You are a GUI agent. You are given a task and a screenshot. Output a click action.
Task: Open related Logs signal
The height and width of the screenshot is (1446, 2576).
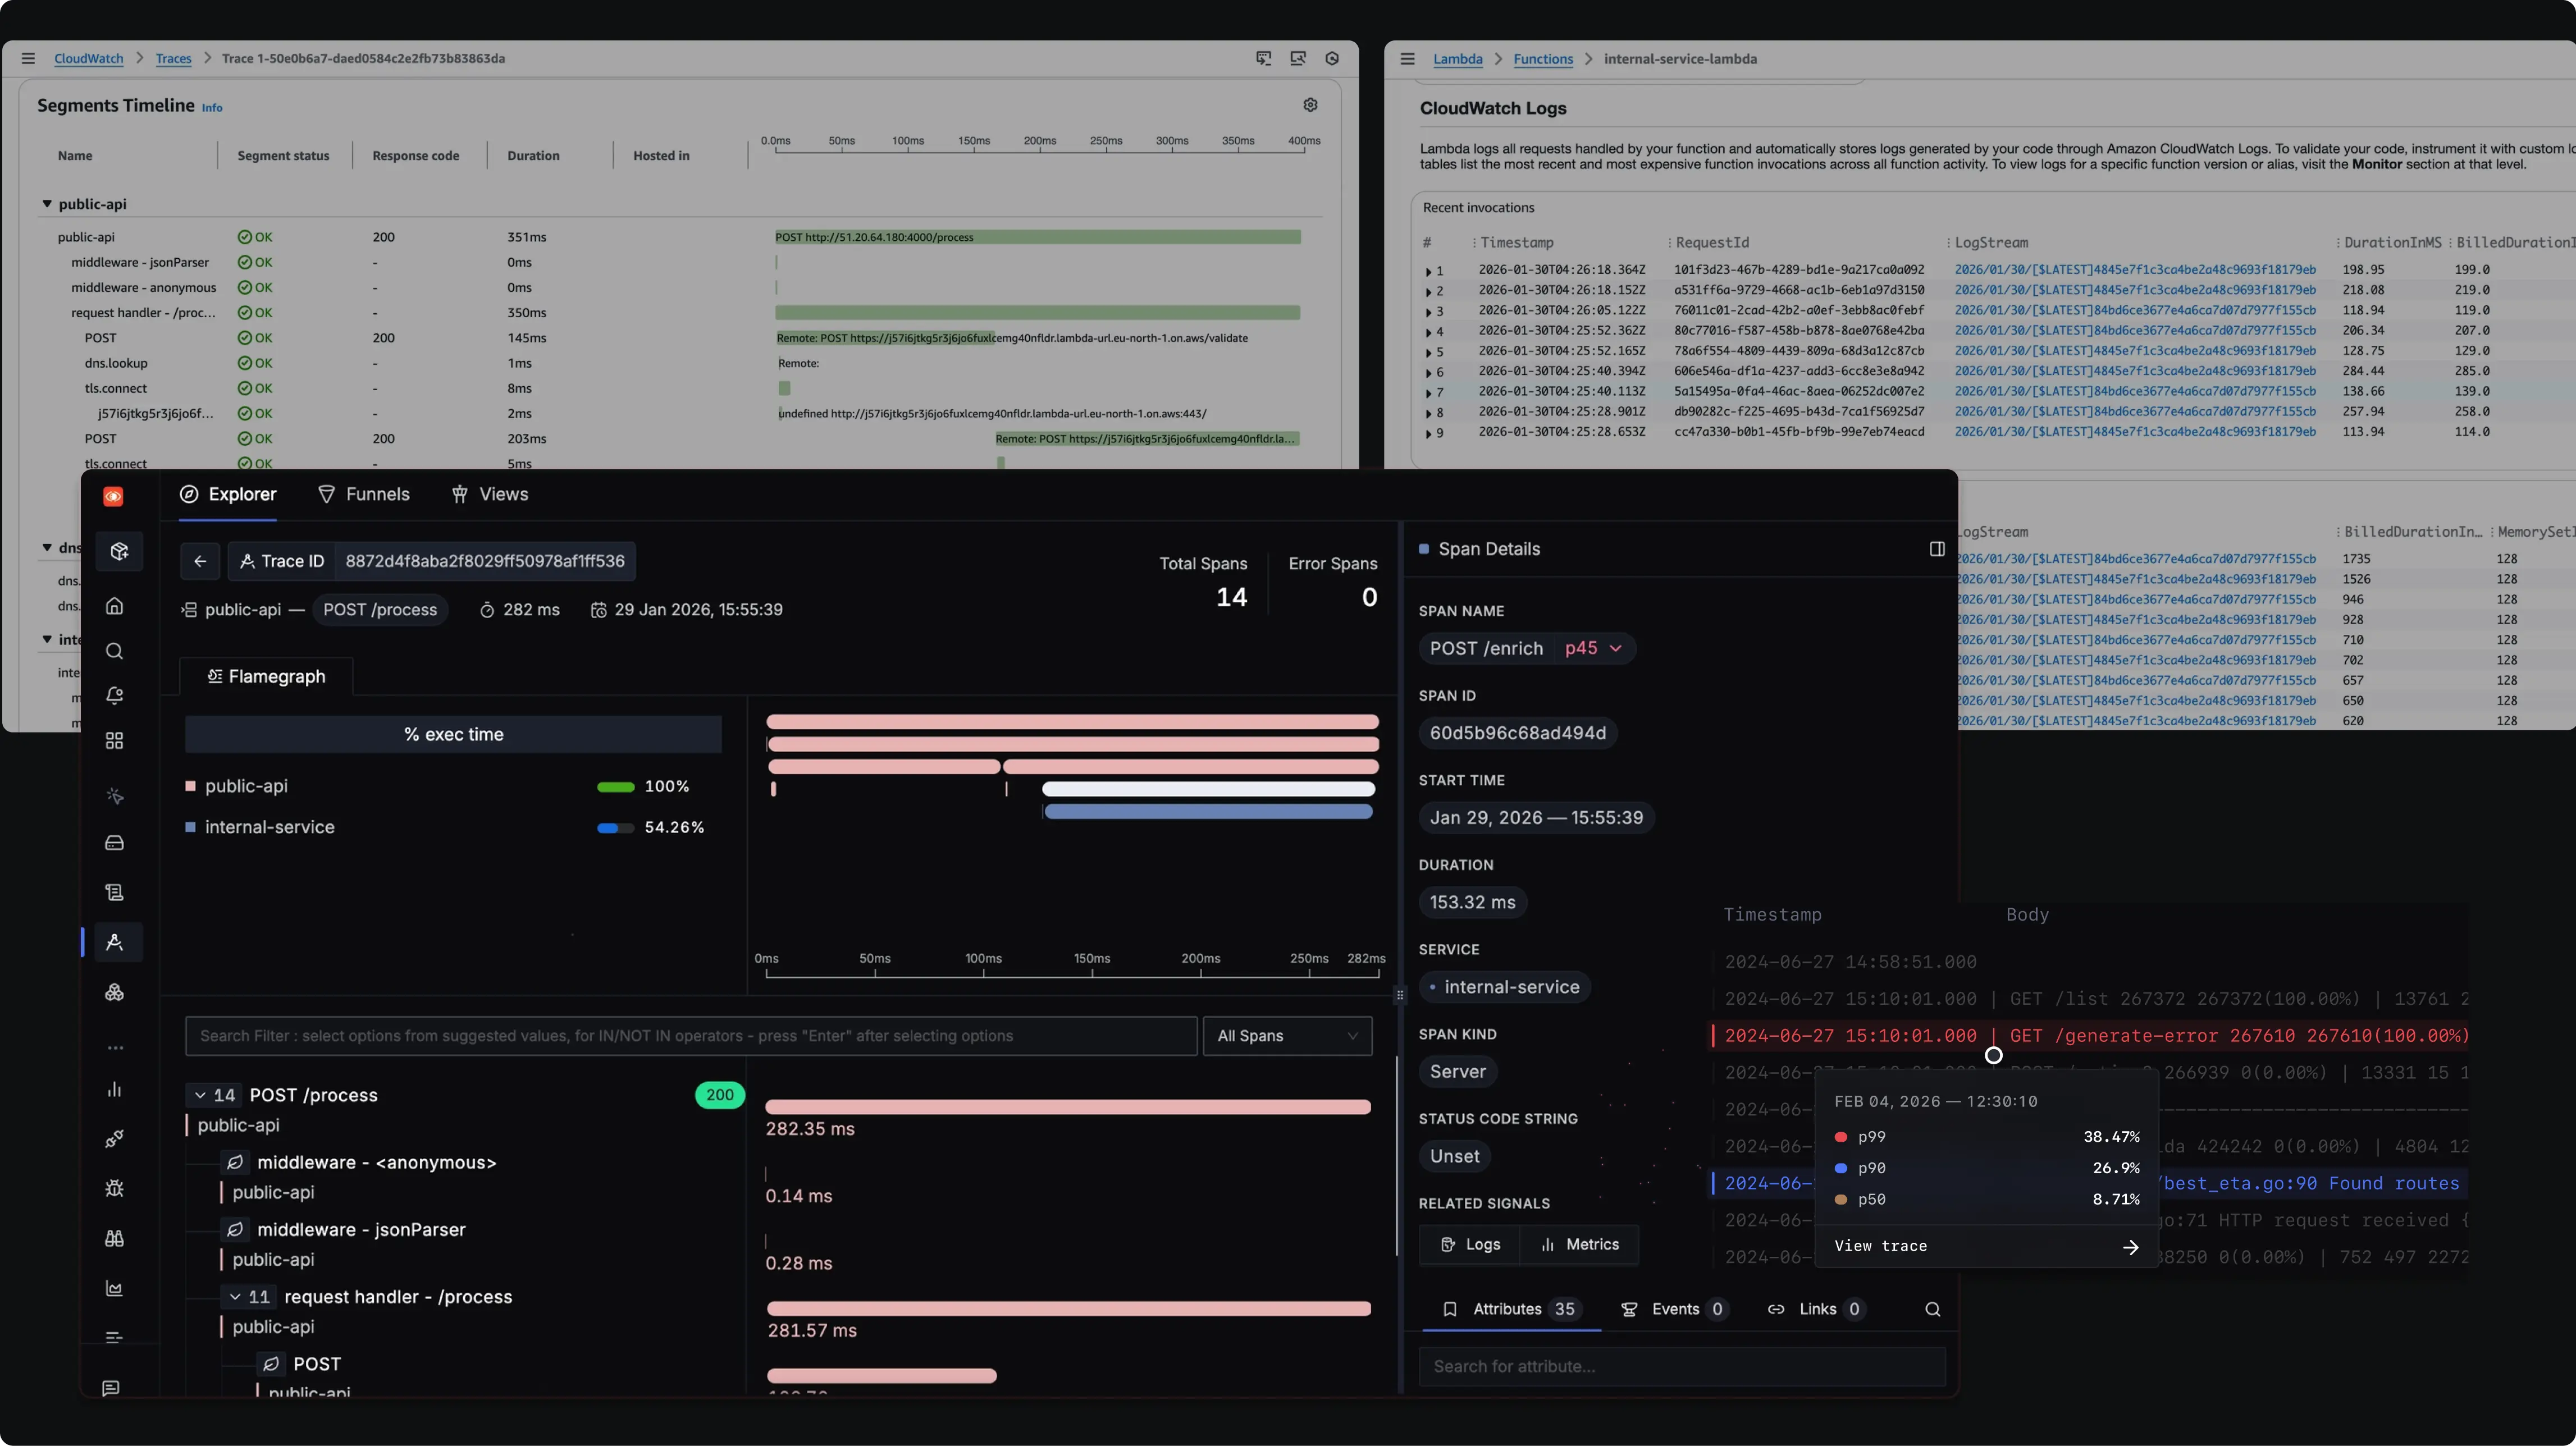pyautogui.click(x=1470, y=1244)
